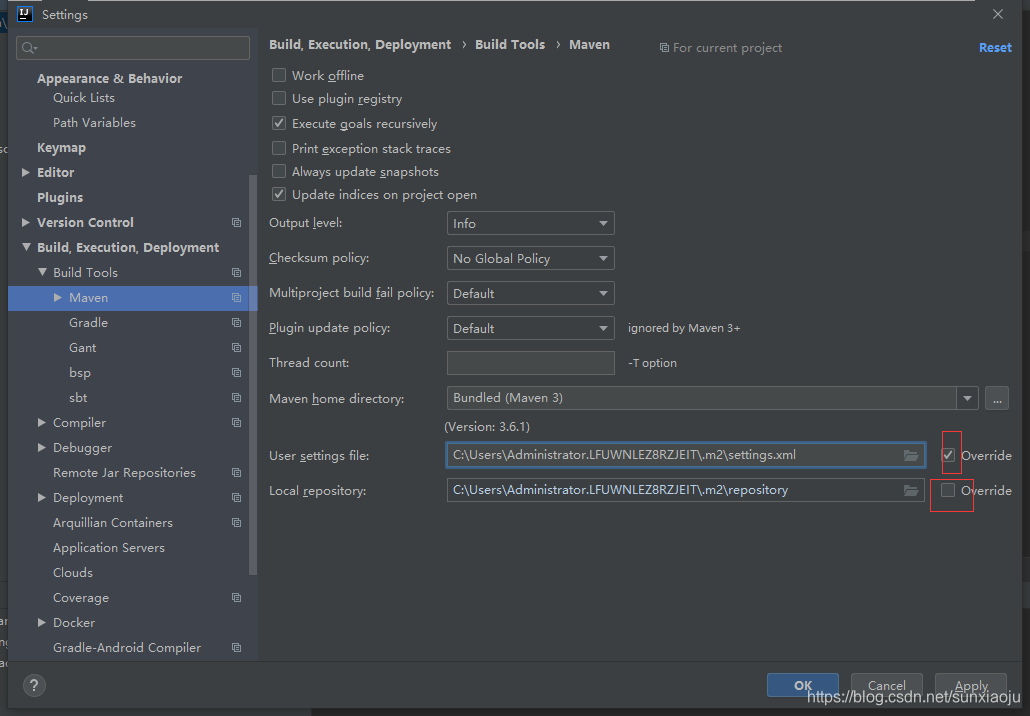
Task: Collapse Build, Execution, Deployment node
Action: pyautogui.click(x=26, y=247)
